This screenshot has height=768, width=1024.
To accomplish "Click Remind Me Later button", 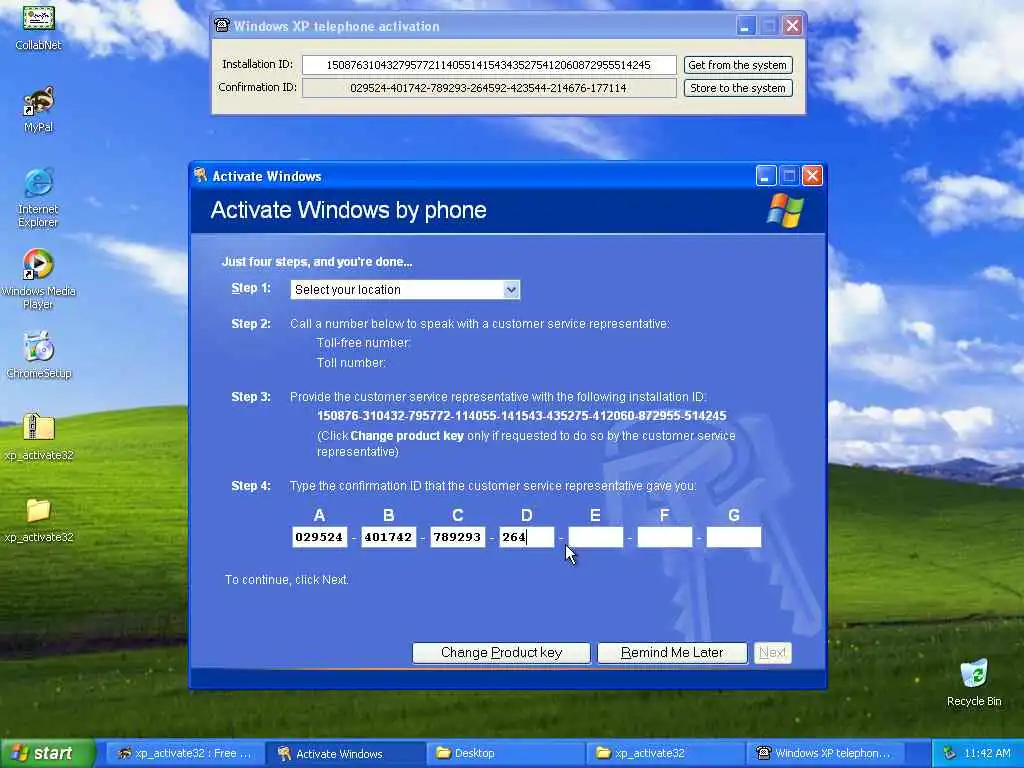I will (672, 652).
